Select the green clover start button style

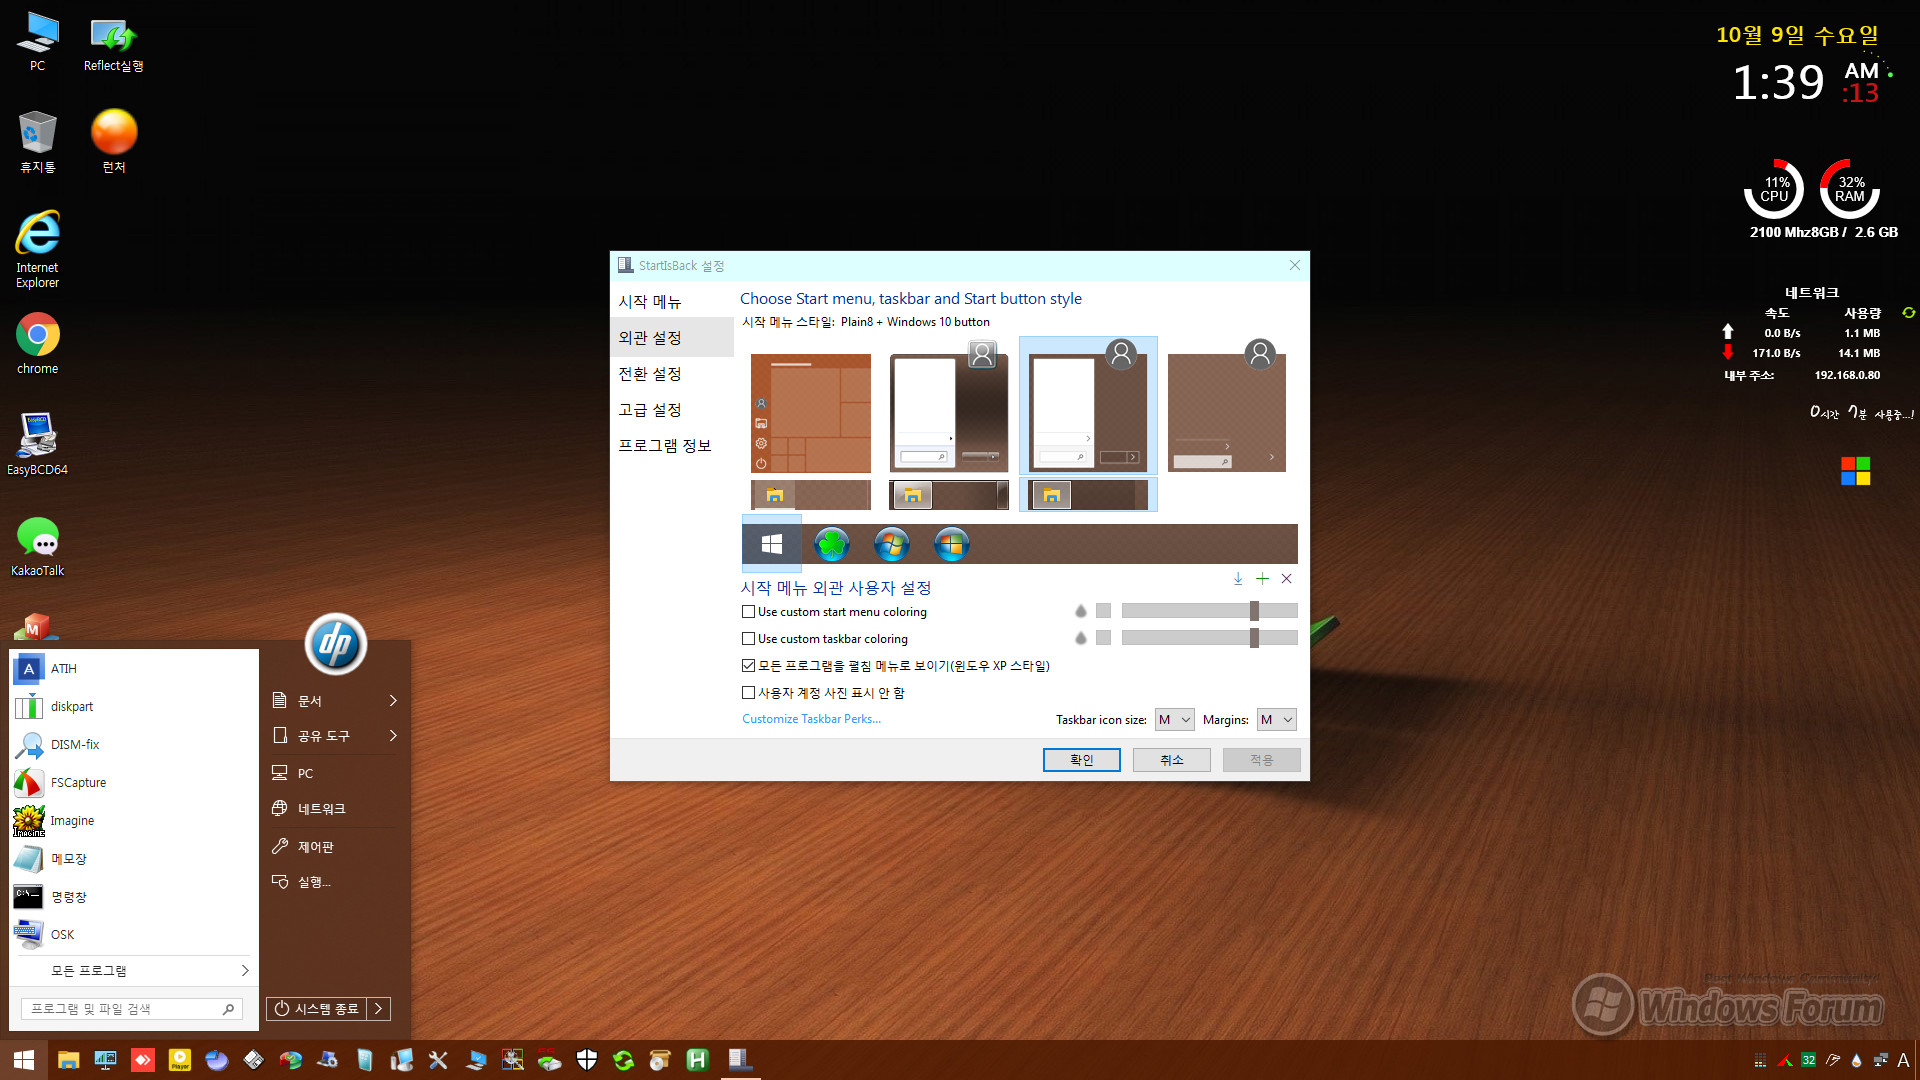click(x=831, y=544)
